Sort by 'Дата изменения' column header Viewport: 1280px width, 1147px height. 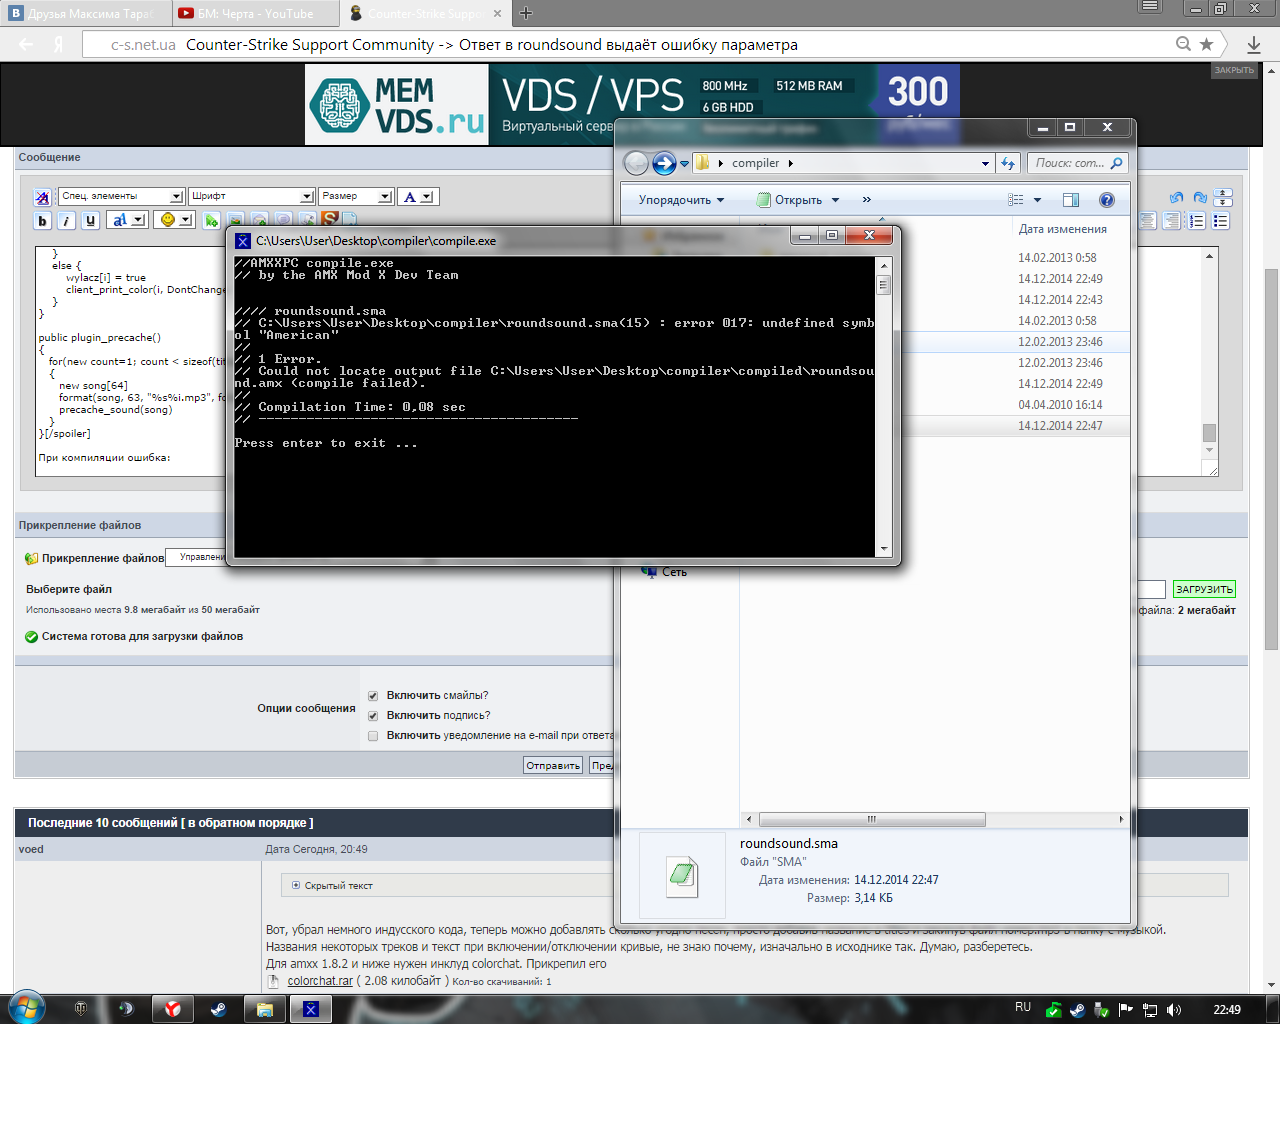[1063, 229]
